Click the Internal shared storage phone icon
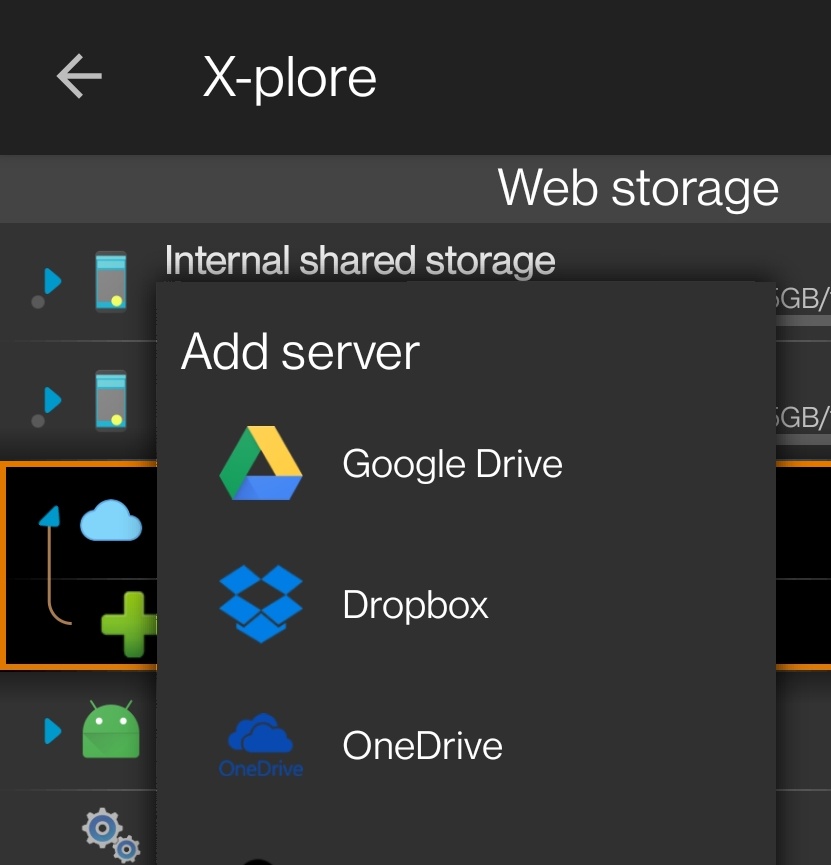Screen dimensions: 831x865 coord(111,282)
